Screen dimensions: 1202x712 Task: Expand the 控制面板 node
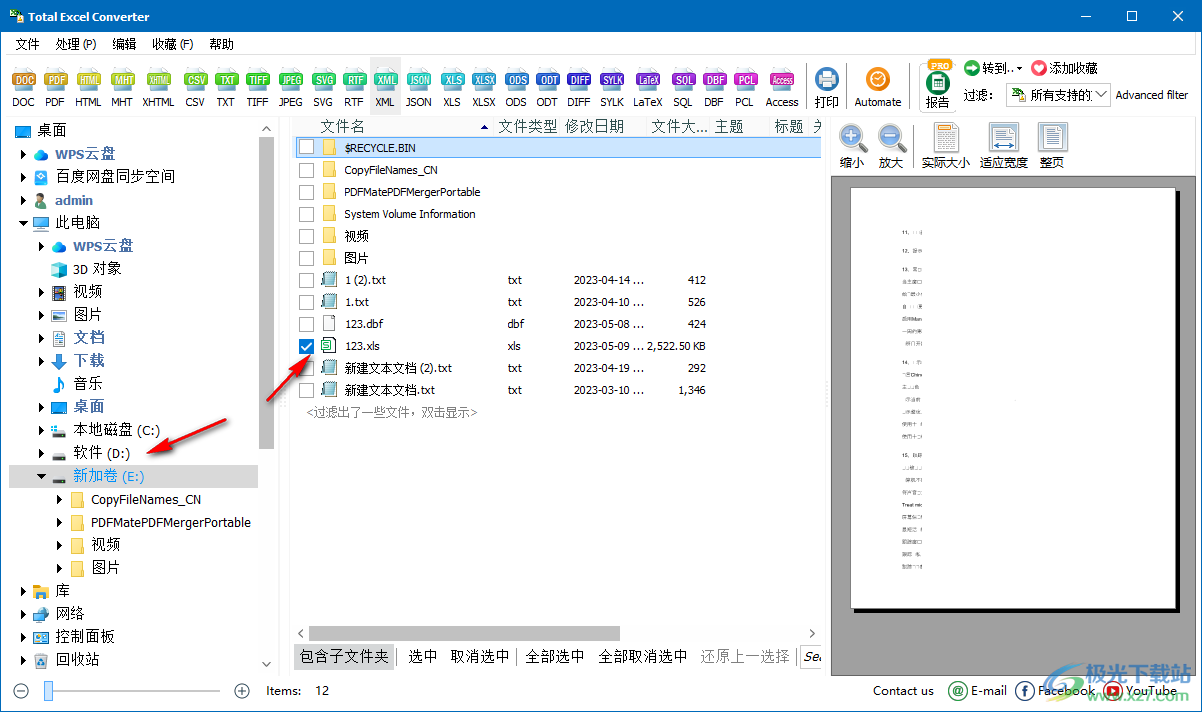(24, 637)
